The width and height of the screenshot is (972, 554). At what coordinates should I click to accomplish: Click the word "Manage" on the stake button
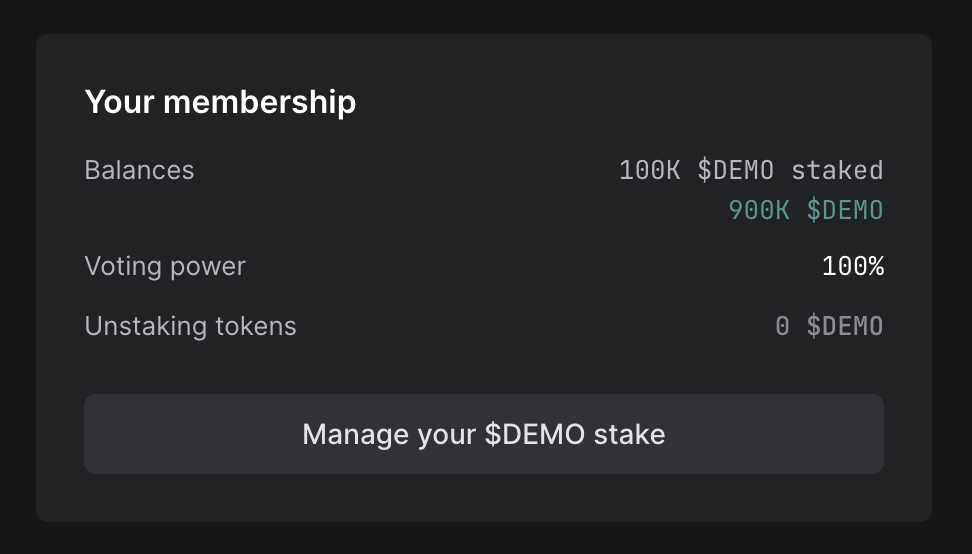(x=342, y=434)
